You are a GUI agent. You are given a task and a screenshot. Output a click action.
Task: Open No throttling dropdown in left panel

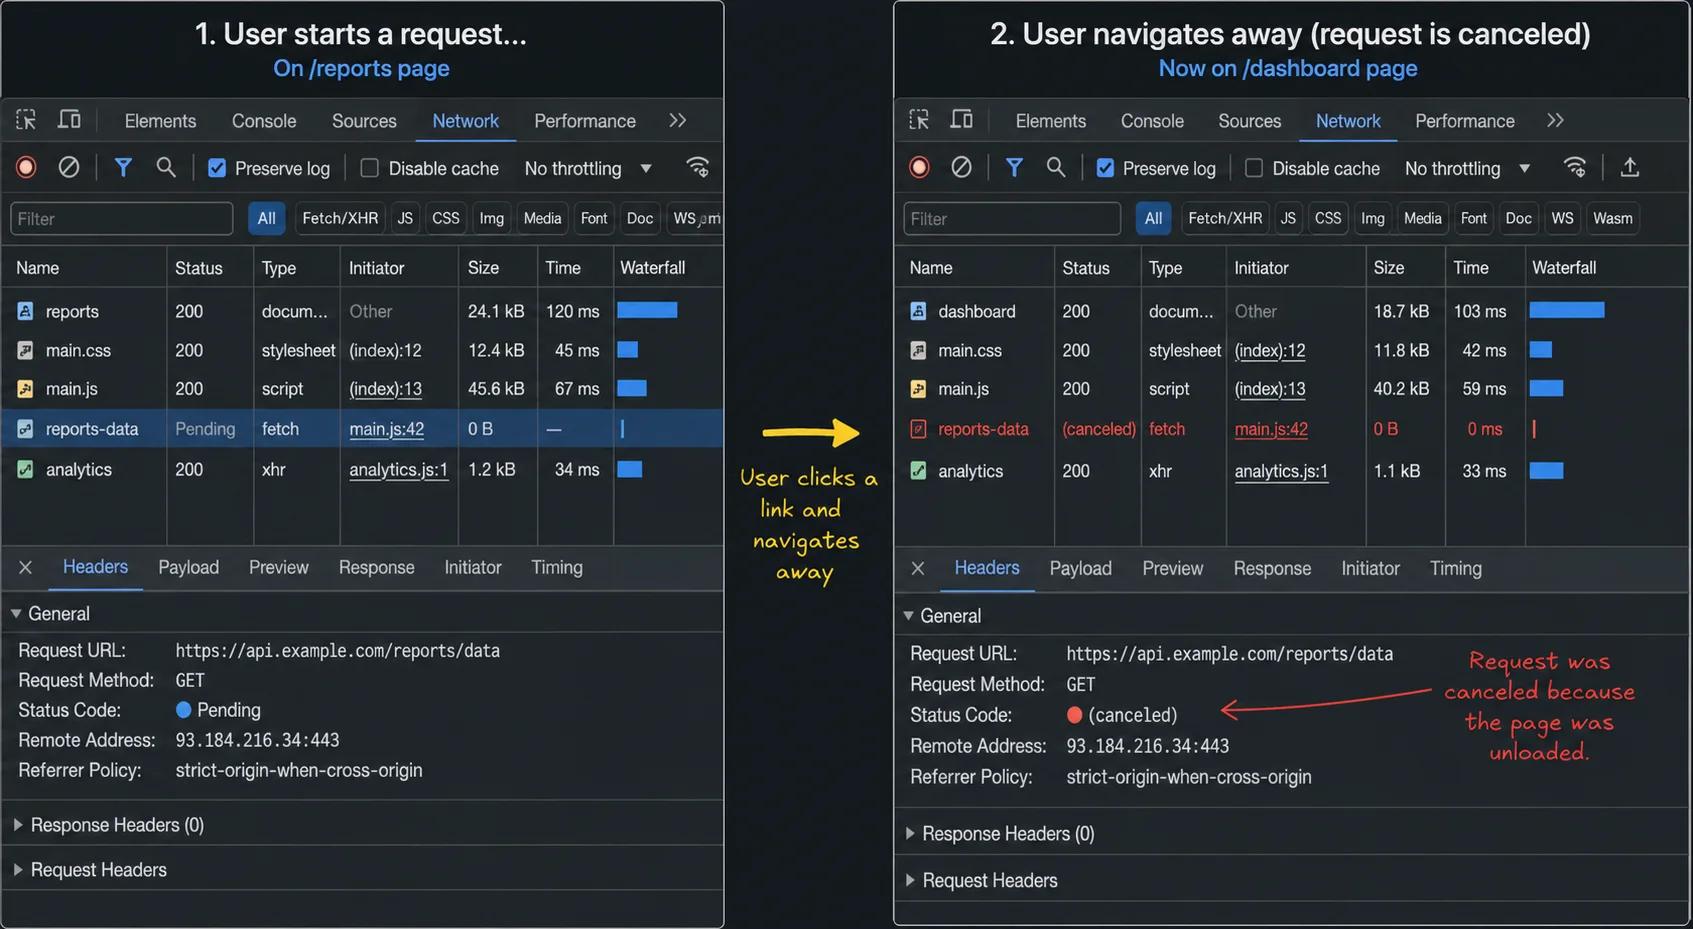[x=588, y=168]
